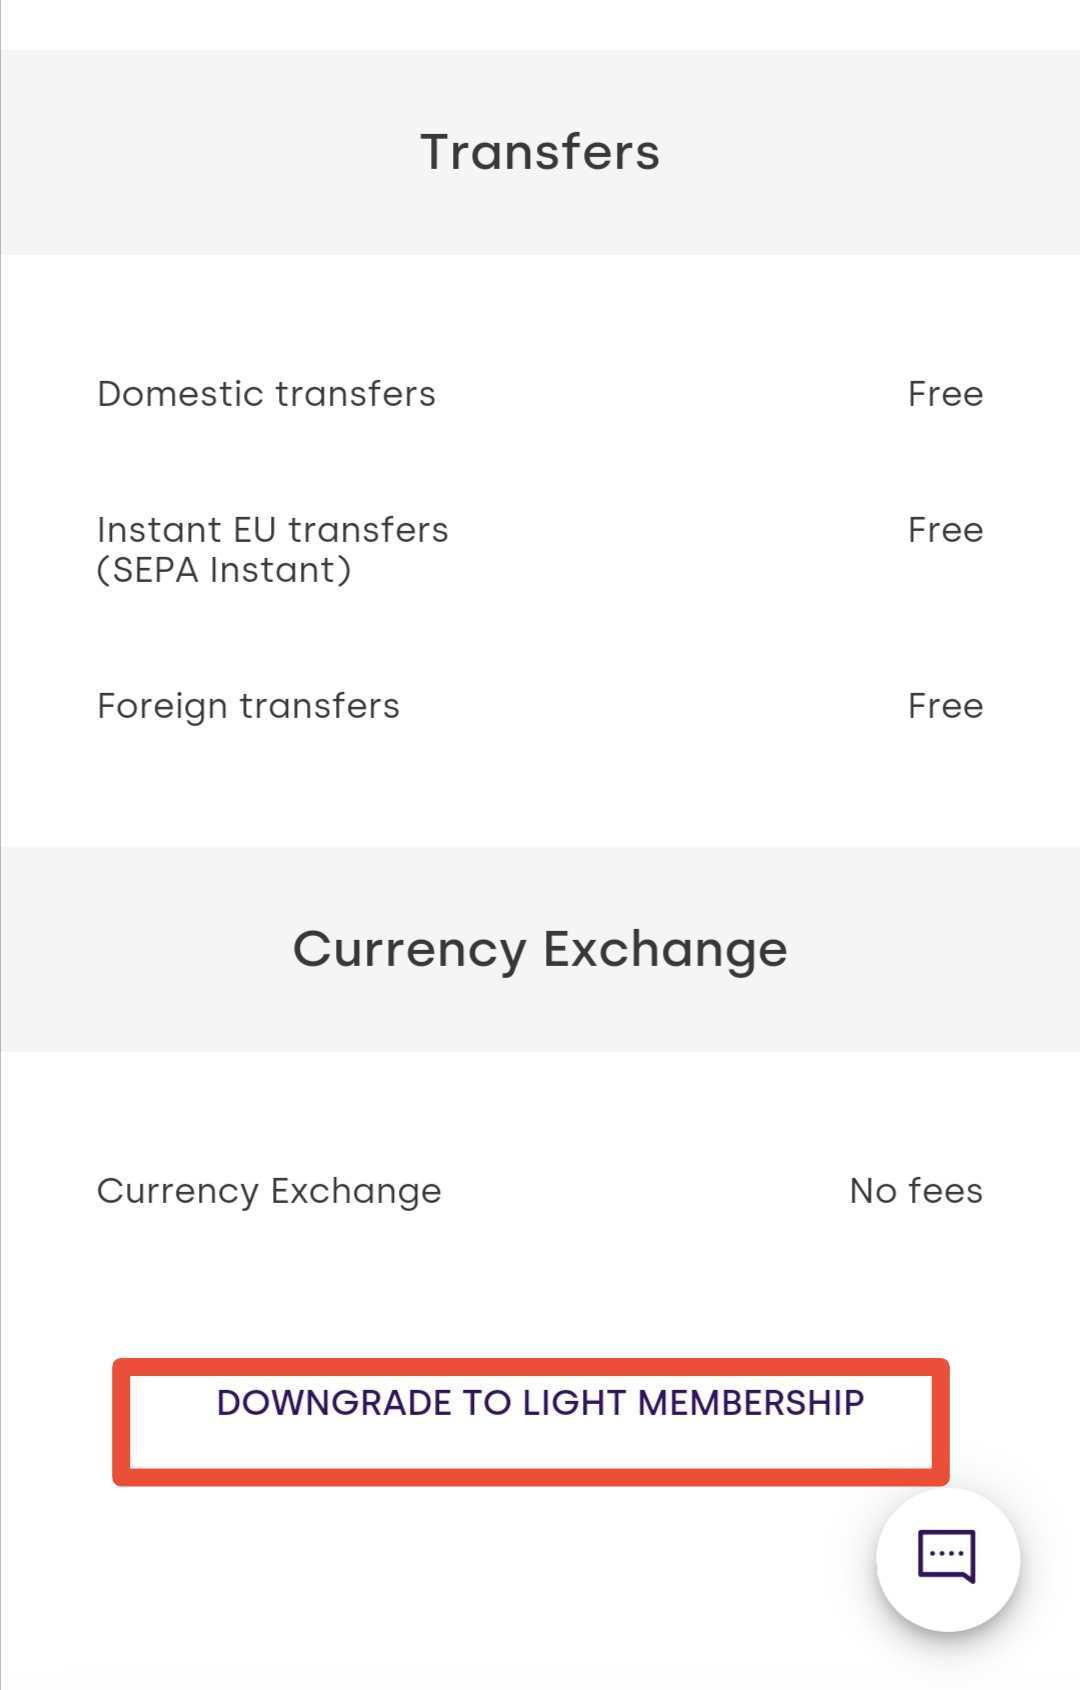The width and height of the screenshot is (1080, 1690).
Task: Select the small Currency Exchange row label
Action: coord(269,1191)
